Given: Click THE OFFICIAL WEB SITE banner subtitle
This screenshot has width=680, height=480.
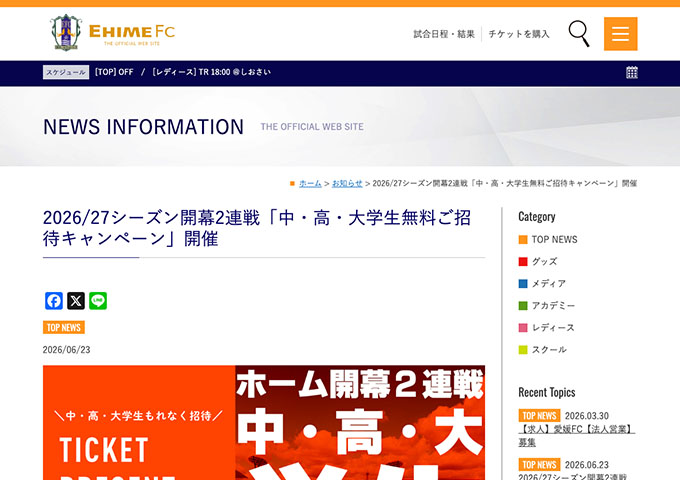Looking at the screenshot, I should 312,127.
